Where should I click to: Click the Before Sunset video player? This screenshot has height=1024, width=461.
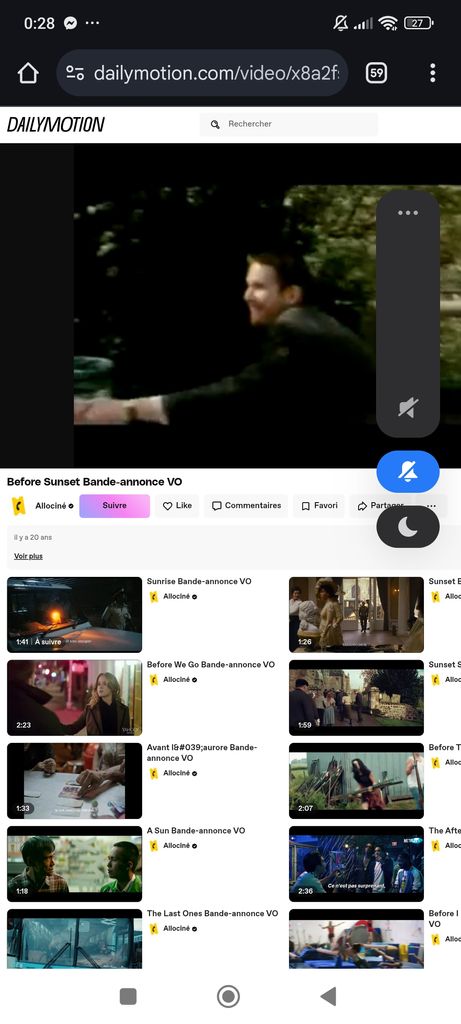coord(230,305)
